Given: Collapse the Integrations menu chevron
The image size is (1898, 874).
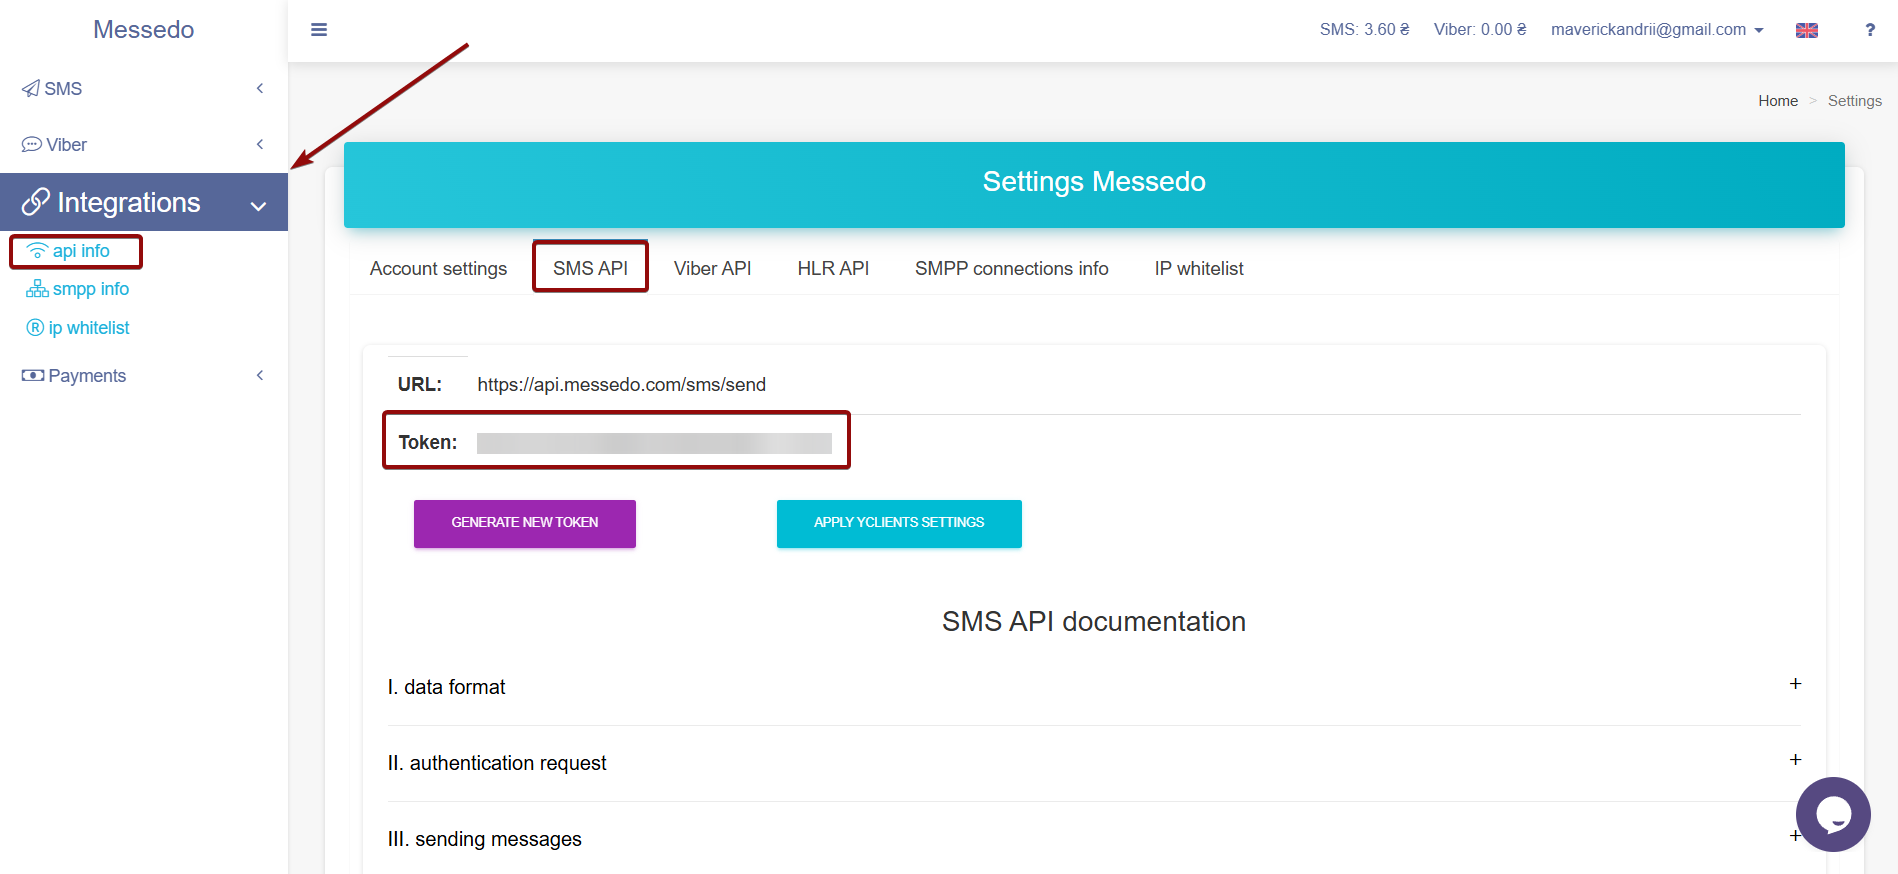Looking at the screenshot, I should 258,206.
